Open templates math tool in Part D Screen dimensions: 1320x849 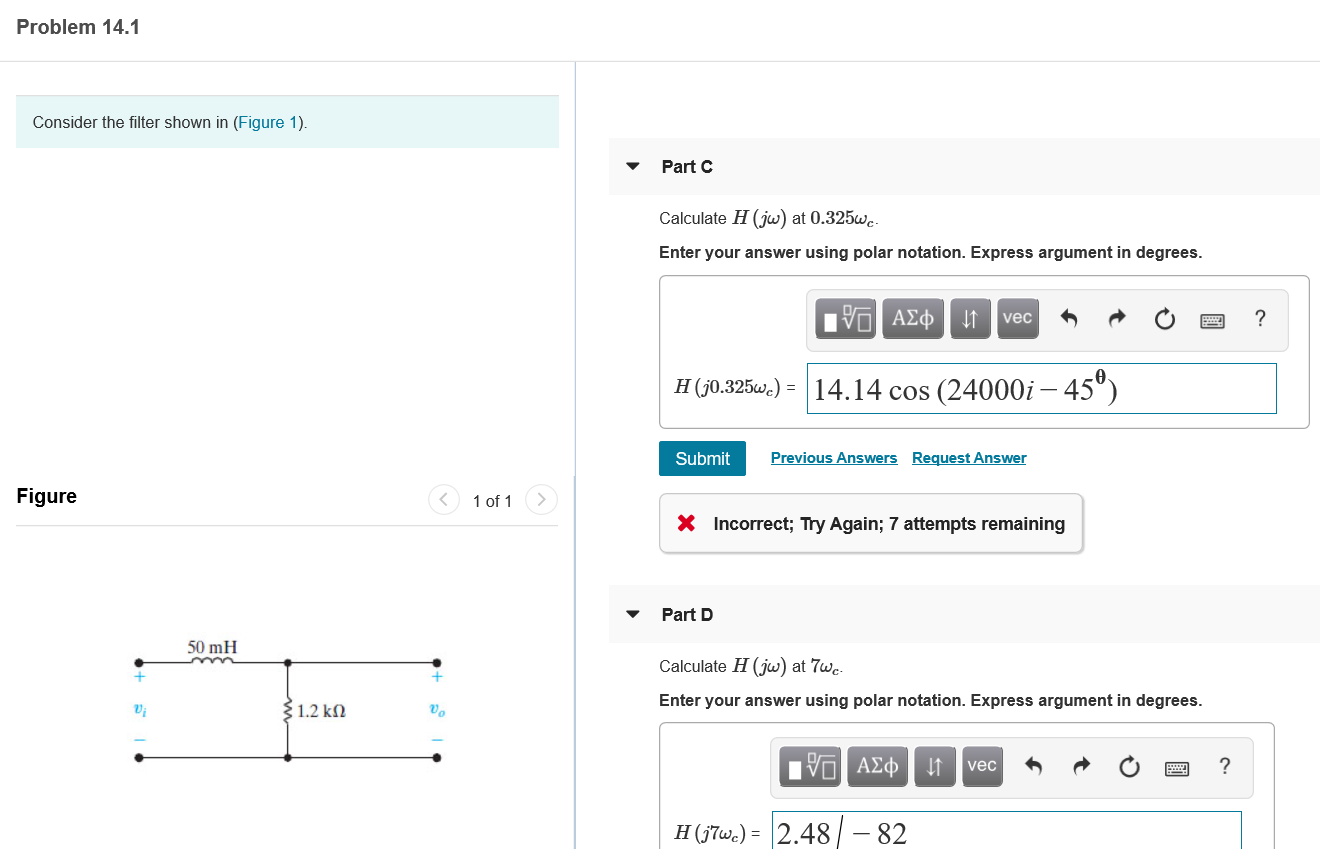coord(811,767)
